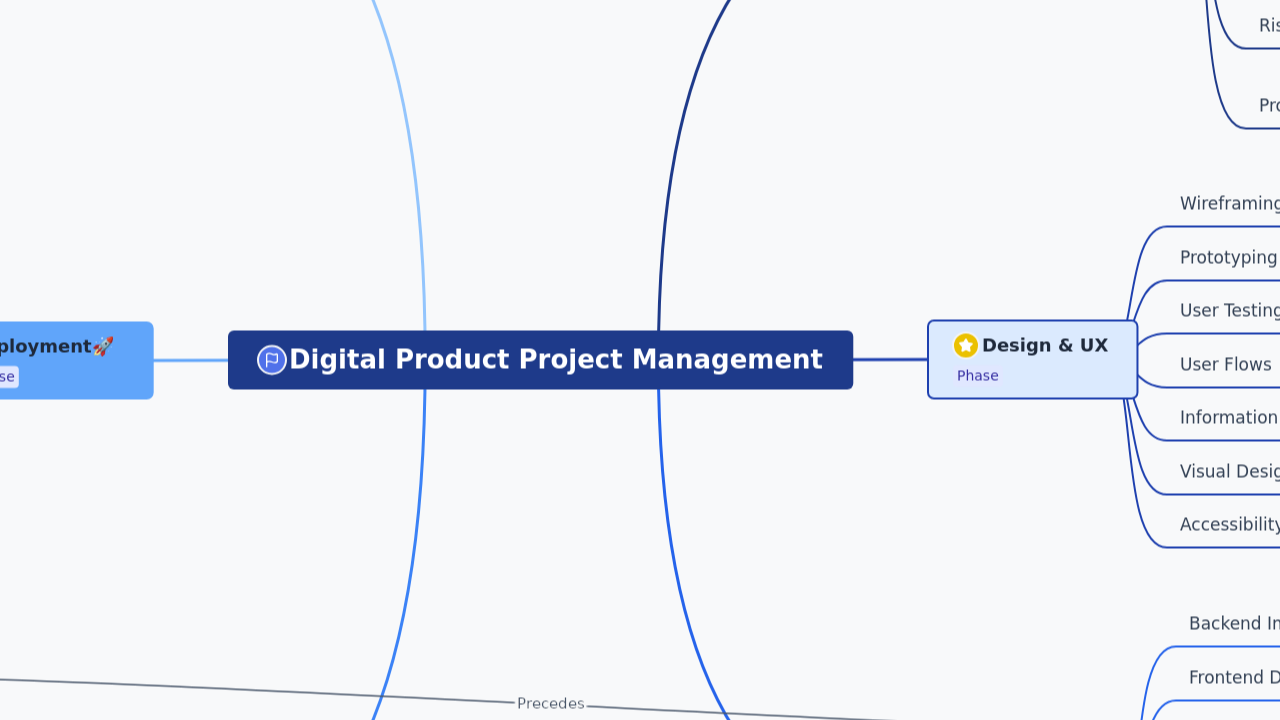
Task: Click the rocket emoji on Deployment node
Action: coord(103,346)
